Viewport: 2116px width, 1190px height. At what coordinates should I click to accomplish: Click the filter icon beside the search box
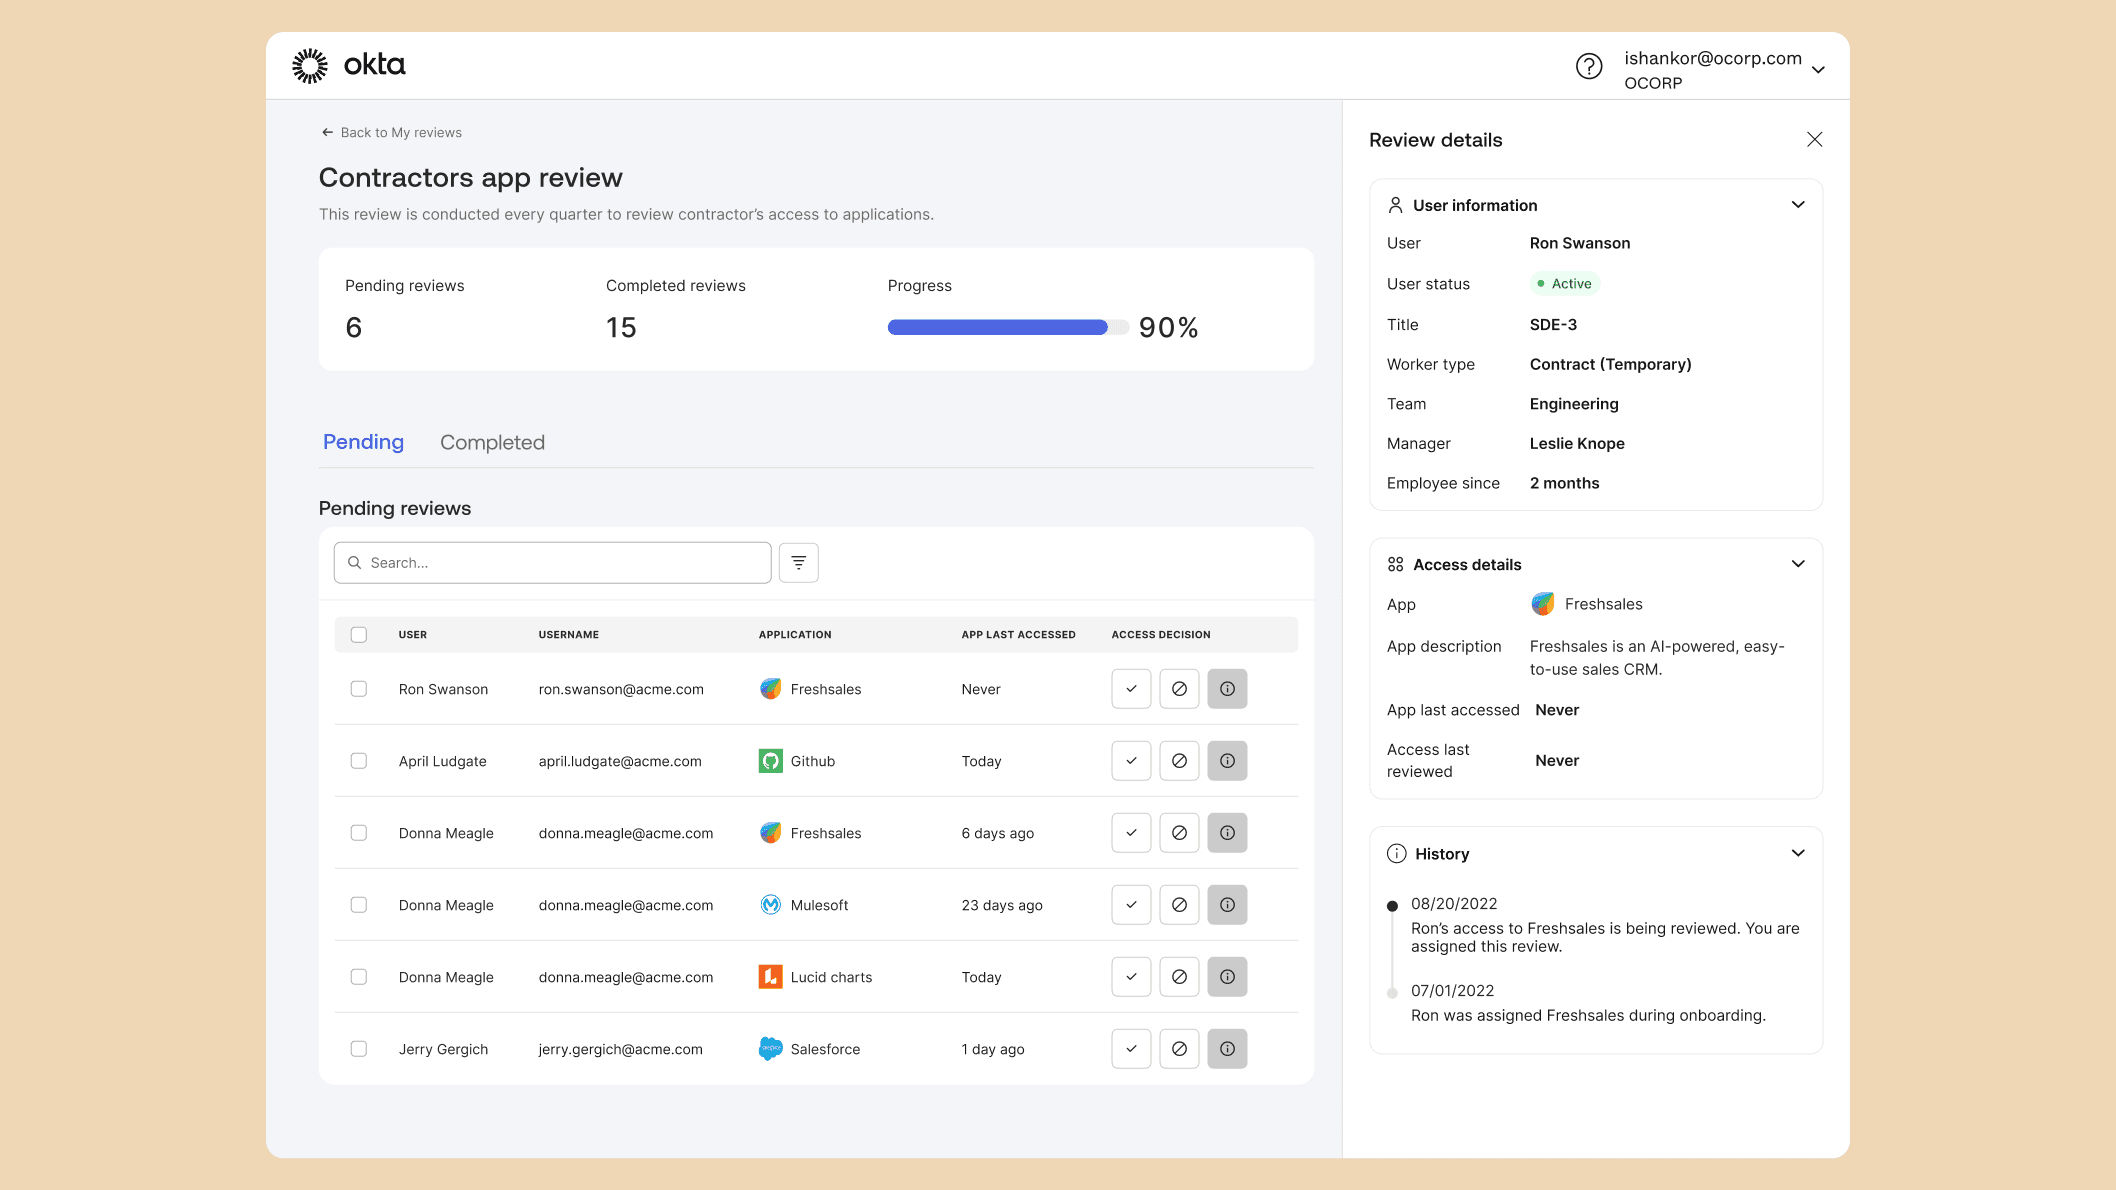(798, 563)
